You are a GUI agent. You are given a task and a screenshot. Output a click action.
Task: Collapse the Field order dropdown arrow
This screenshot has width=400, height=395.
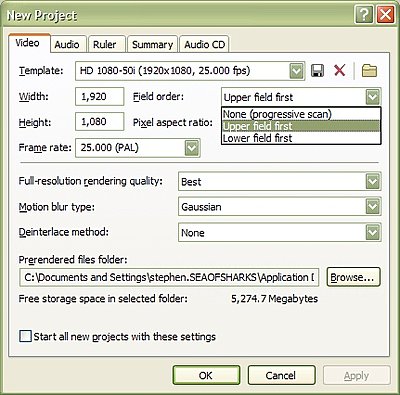click(373, 97)
